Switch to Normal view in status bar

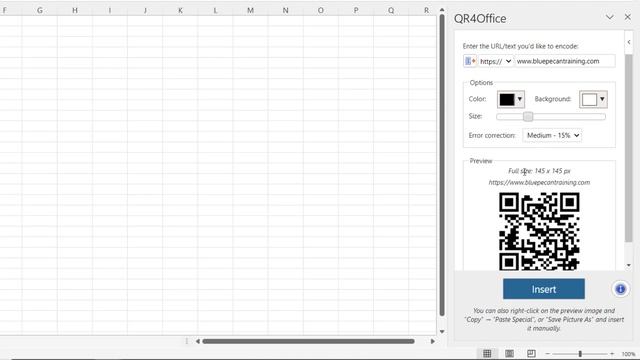(x=487, y=353)
